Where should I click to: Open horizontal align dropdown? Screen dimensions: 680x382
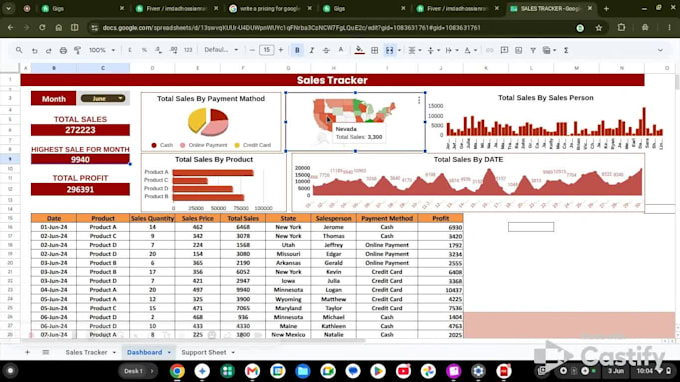point(414,50)
